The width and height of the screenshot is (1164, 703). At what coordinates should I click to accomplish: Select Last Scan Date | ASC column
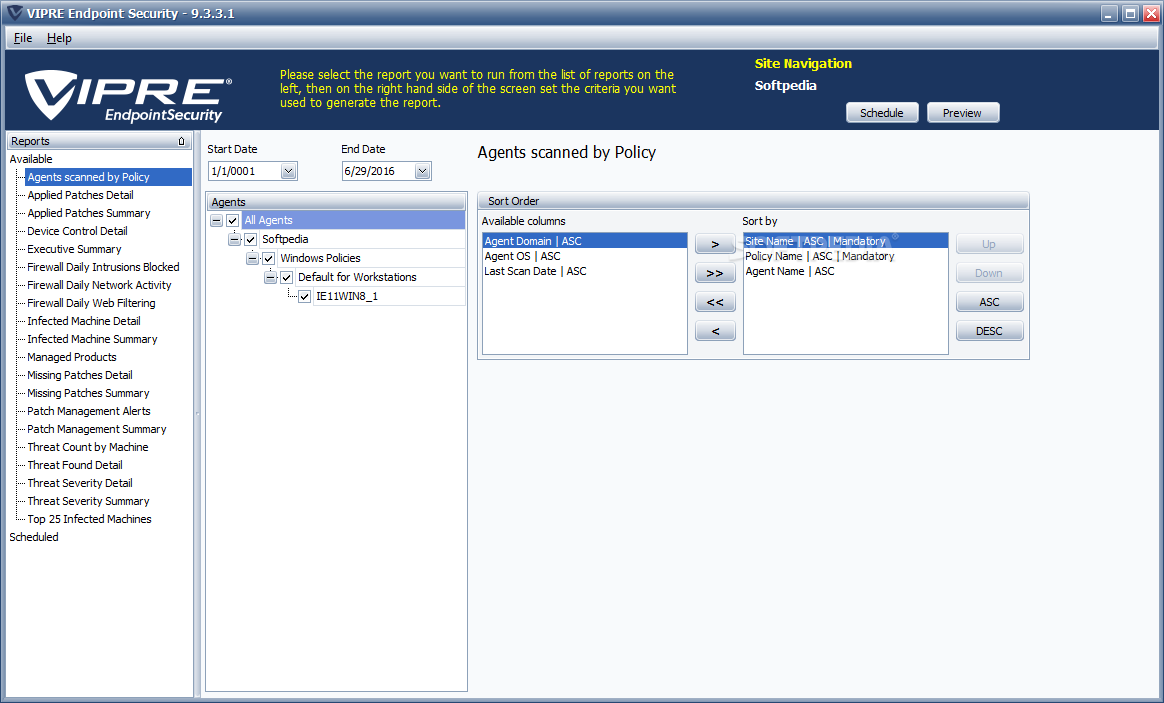pyautogui.click(x=585, y=271)
